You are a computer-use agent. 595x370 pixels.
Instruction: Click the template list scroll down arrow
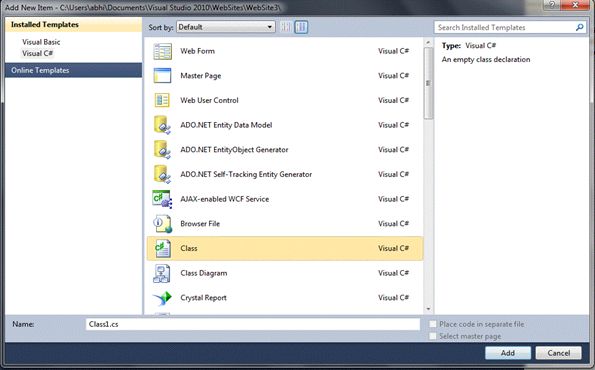point(428,309)
